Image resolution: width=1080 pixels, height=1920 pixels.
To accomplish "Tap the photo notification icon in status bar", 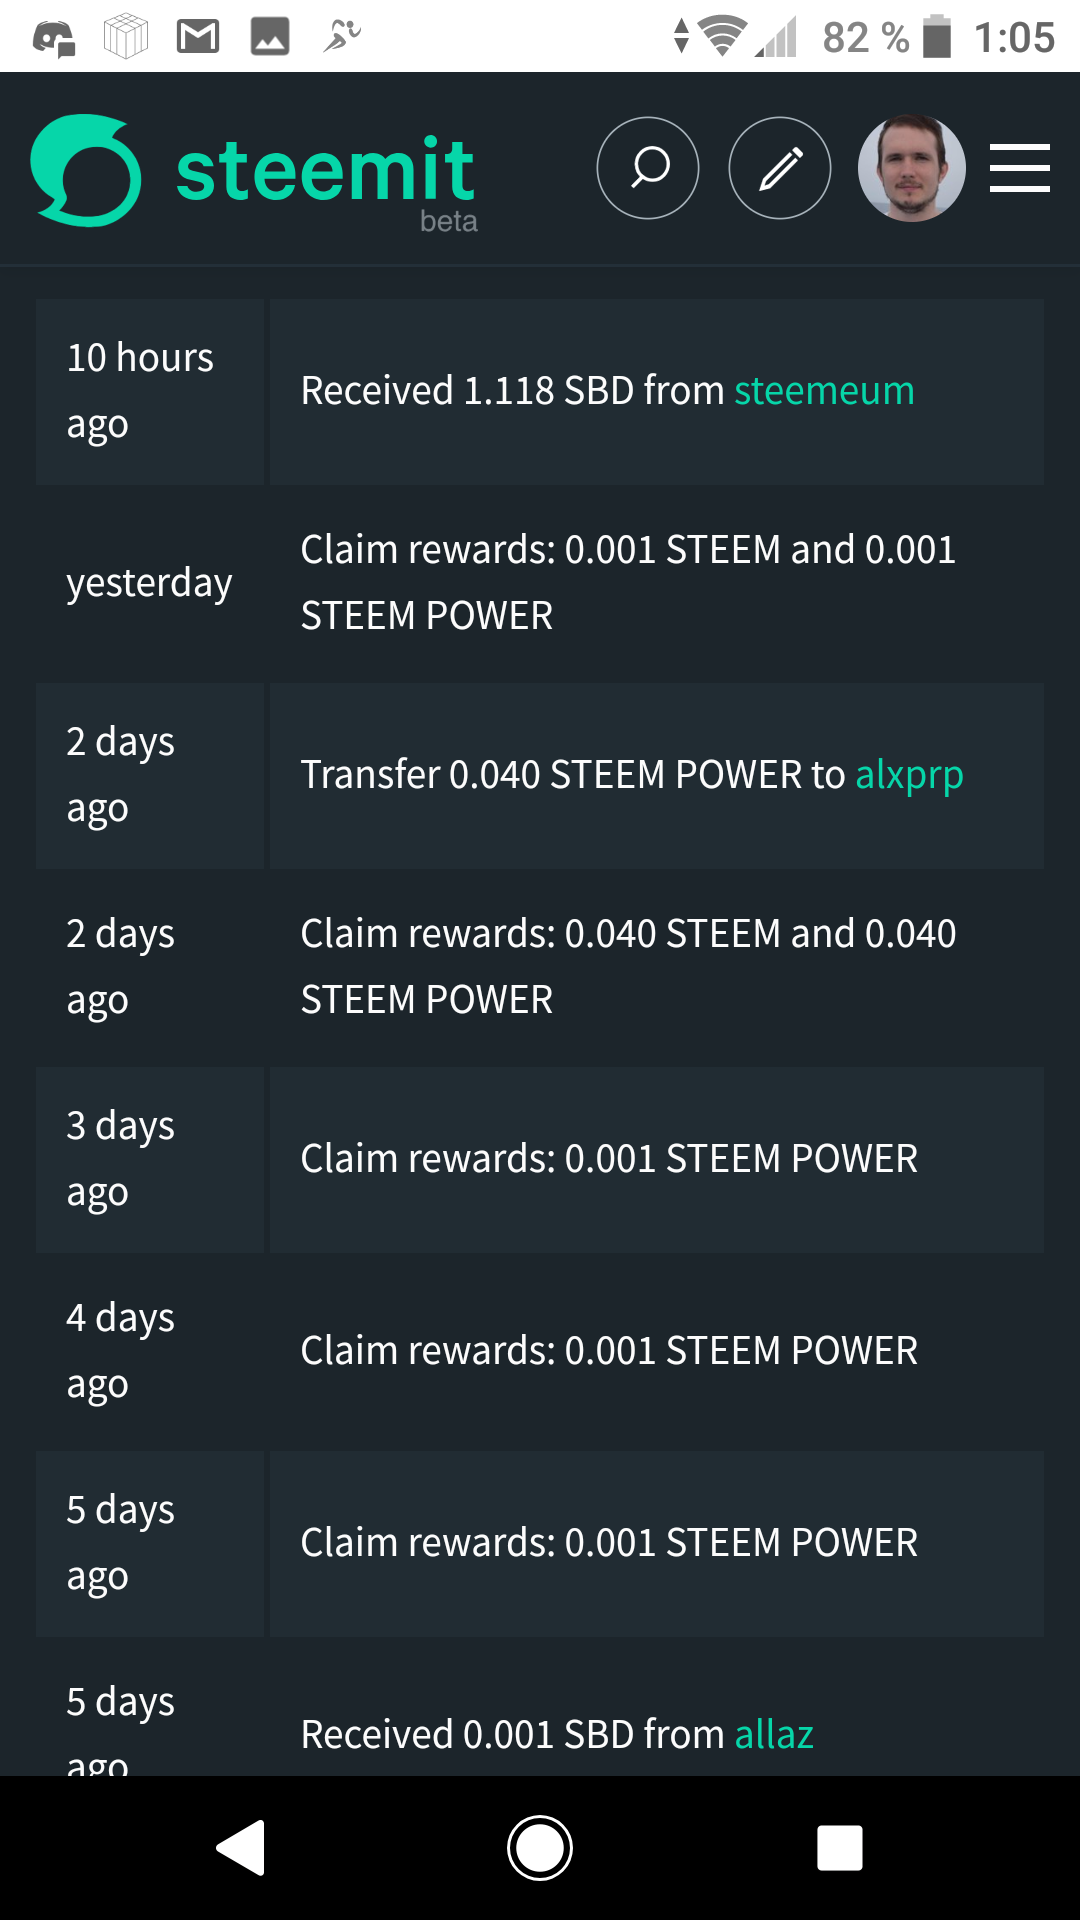I will 269,37.
